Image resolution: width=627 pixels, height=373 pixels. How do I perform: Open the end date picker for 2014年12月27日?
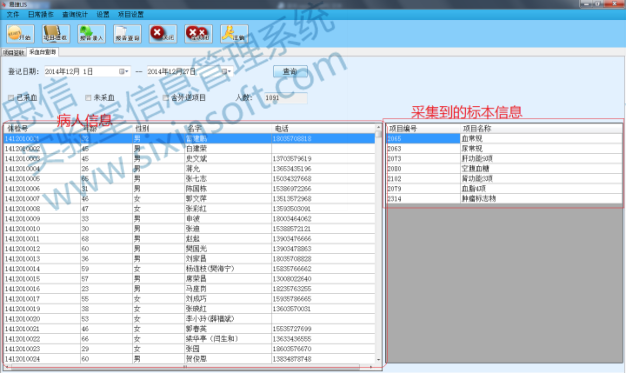click(226, 72)
